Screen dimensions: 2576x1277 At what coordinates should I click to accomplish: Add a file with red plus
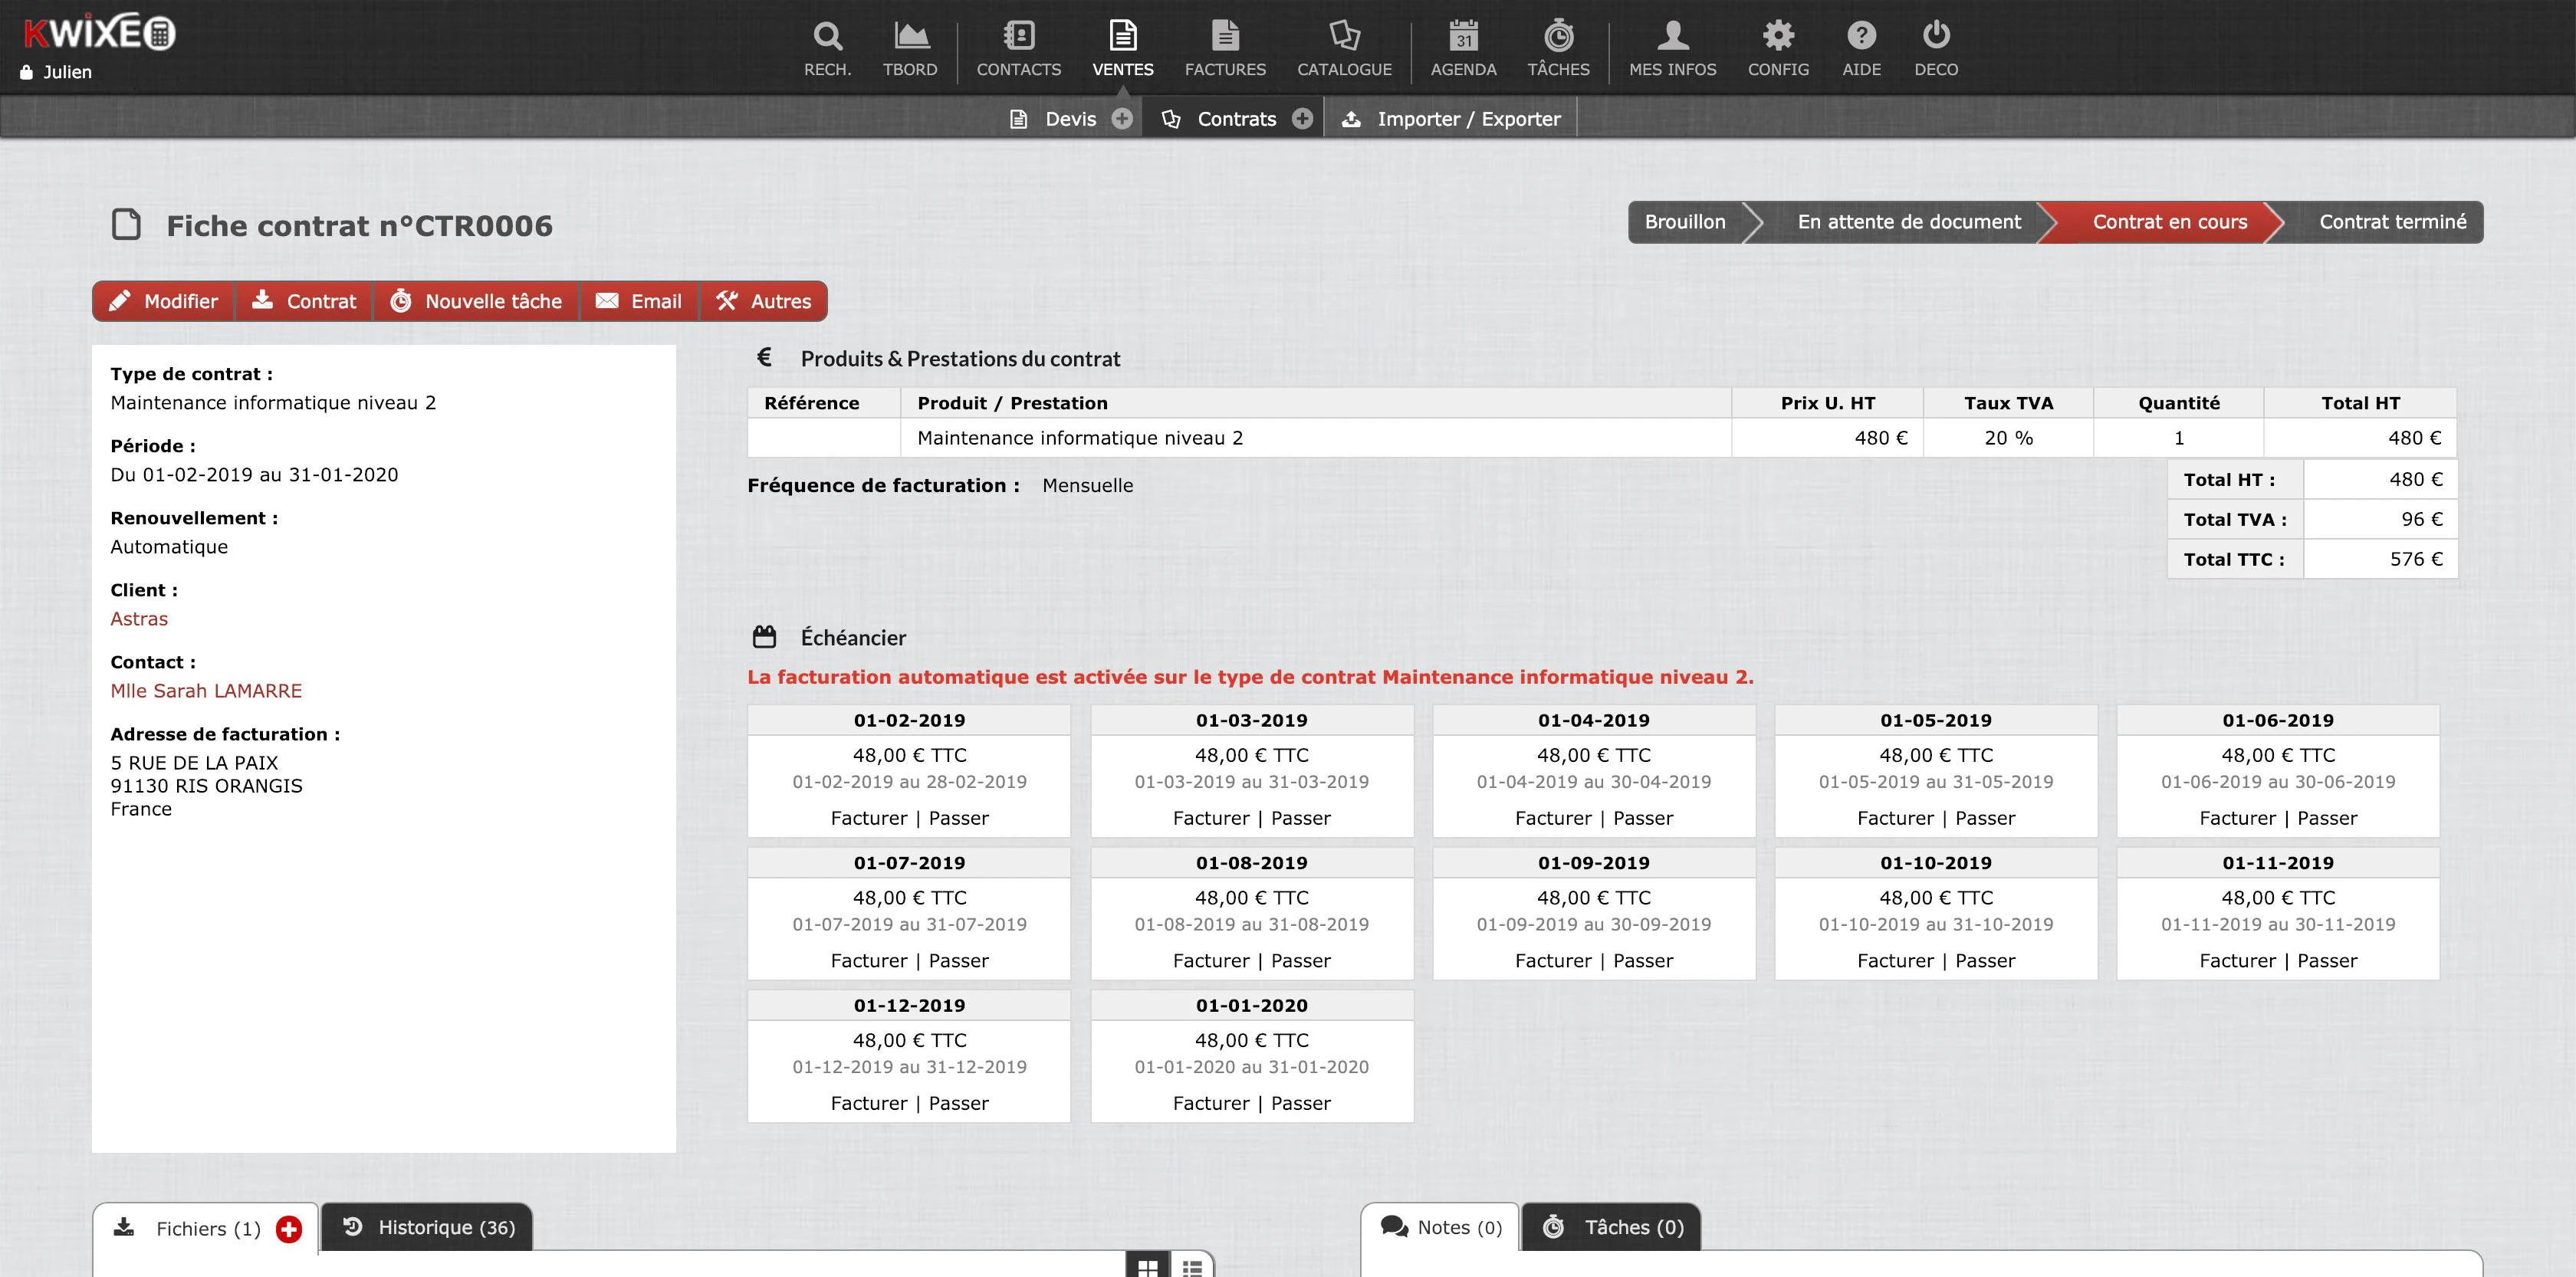coord(289,1229)
